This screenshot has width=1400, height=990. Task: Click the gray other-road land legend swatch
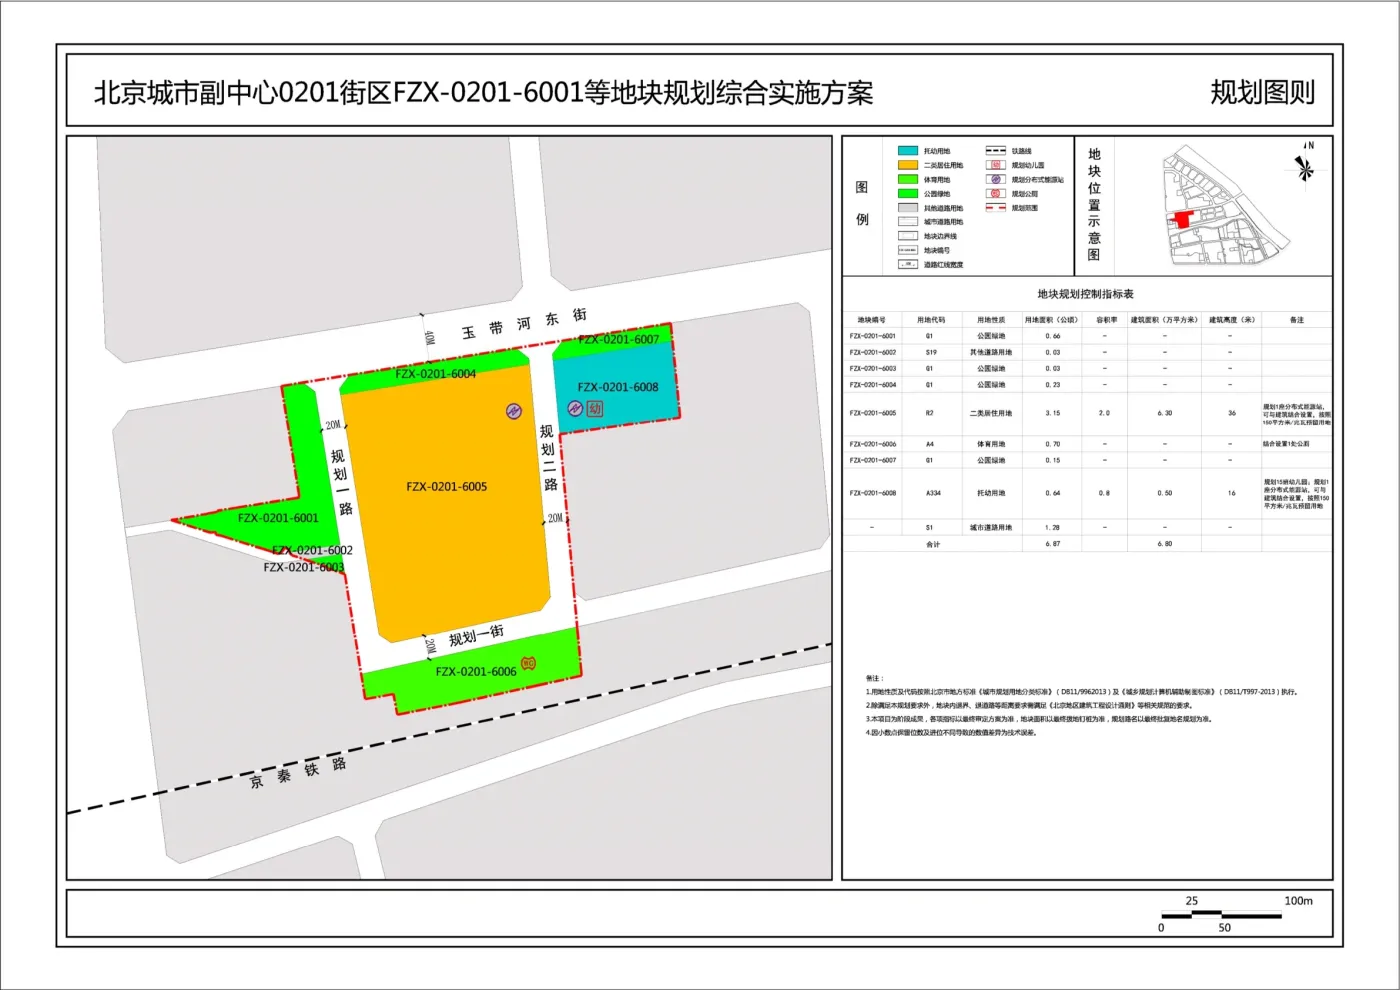[907, 208]
